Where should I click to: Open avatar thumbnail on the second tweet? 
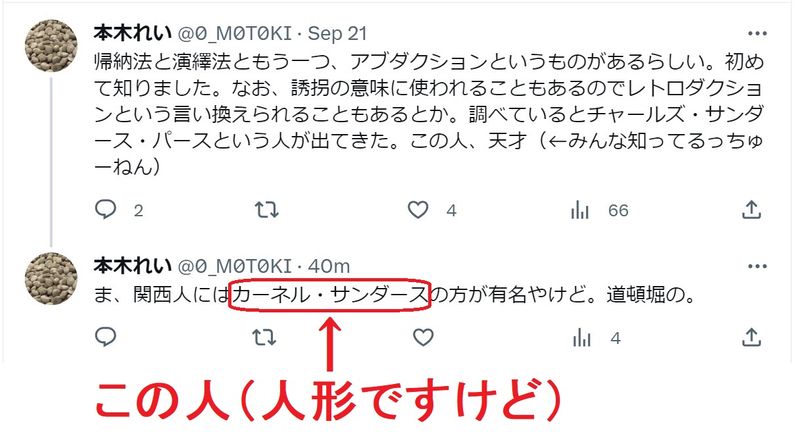pos(51,278)
